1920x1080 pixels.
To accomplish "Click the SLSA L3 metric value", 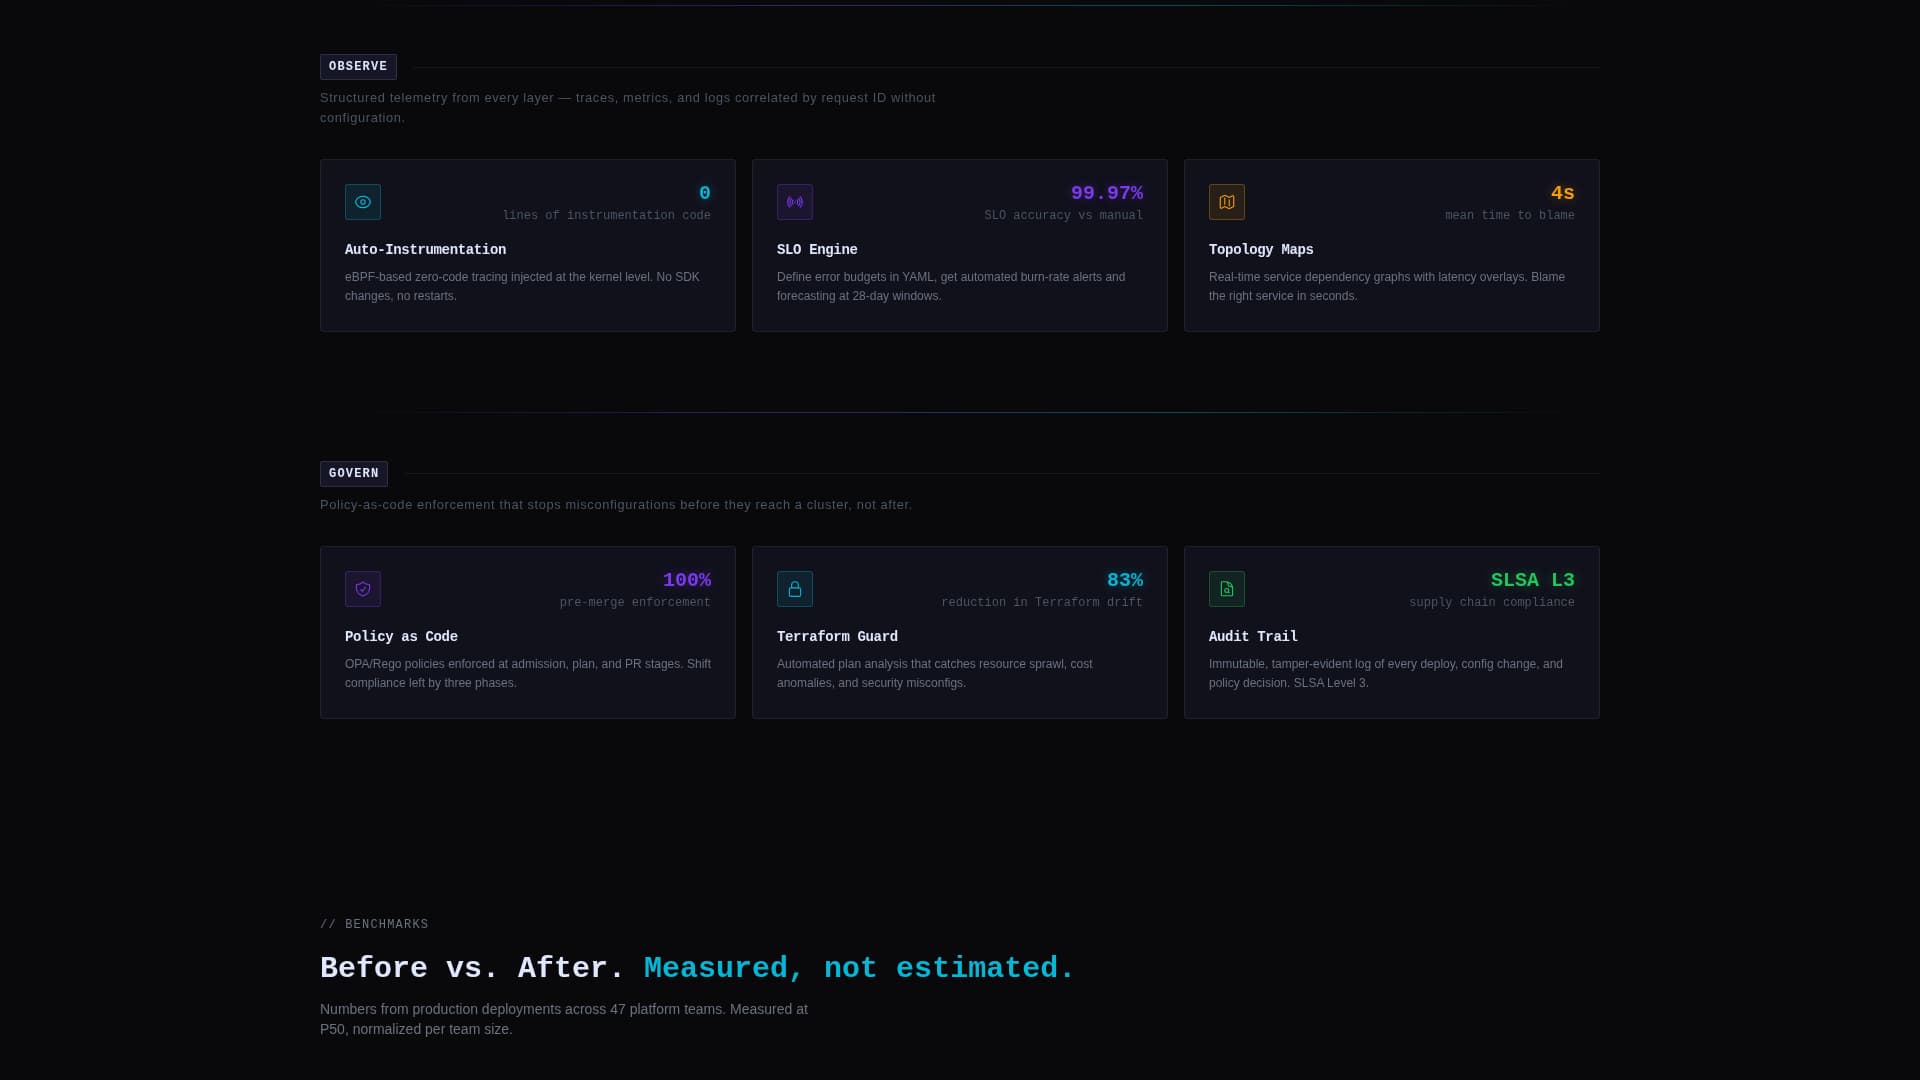I will click(1533, 580).
